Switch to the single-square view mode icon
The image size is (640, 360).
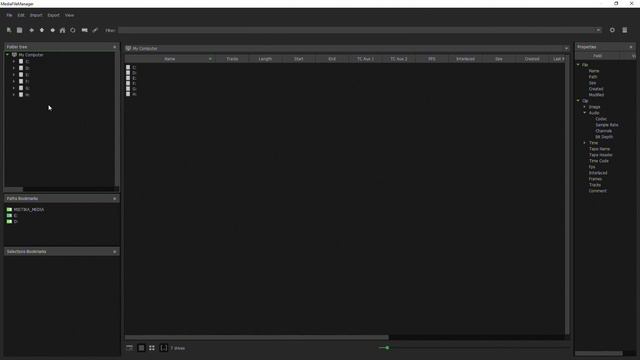coord(141,348)
